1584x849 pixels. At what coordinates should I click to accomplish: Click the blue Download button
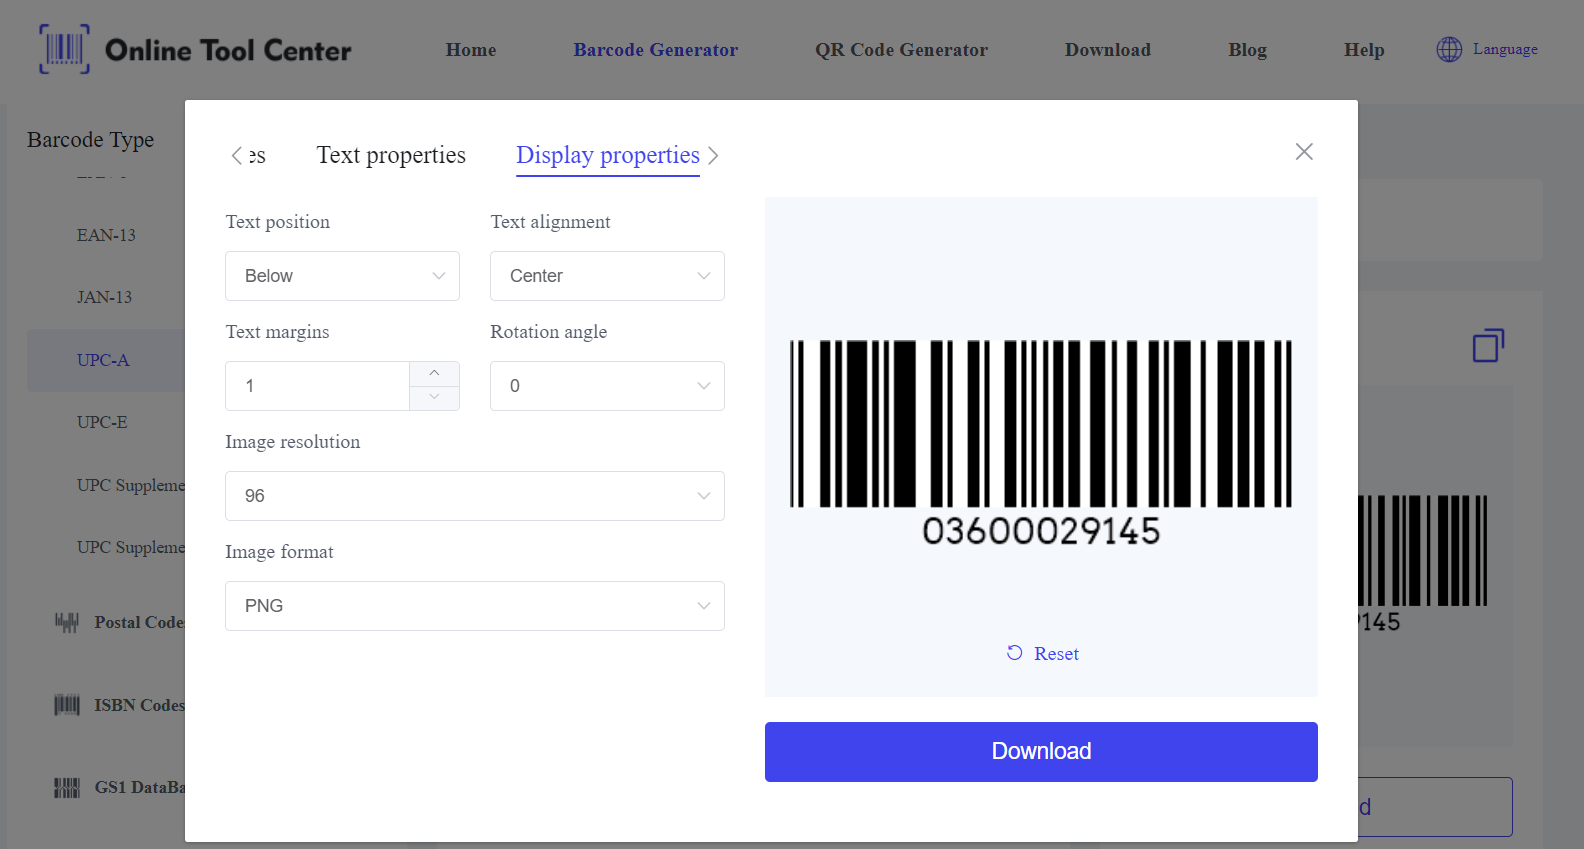coord(1041,752)
